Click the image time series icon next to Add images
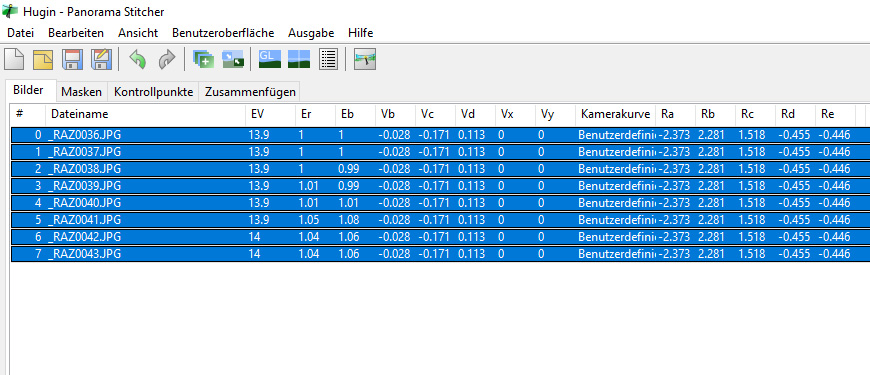The width and height of the screenshot is (870, 375). click(233, 59)
